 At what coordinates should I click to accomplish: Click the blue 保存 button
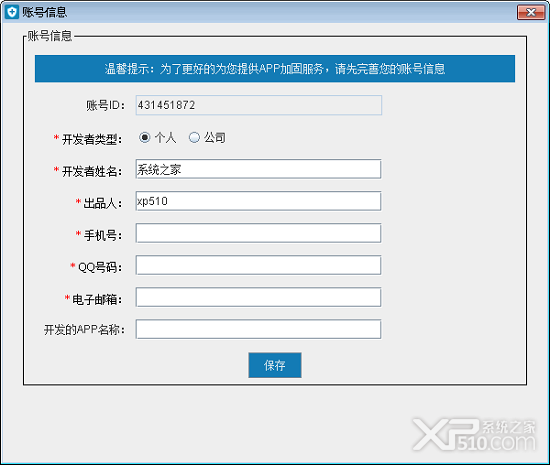point(275,365)
